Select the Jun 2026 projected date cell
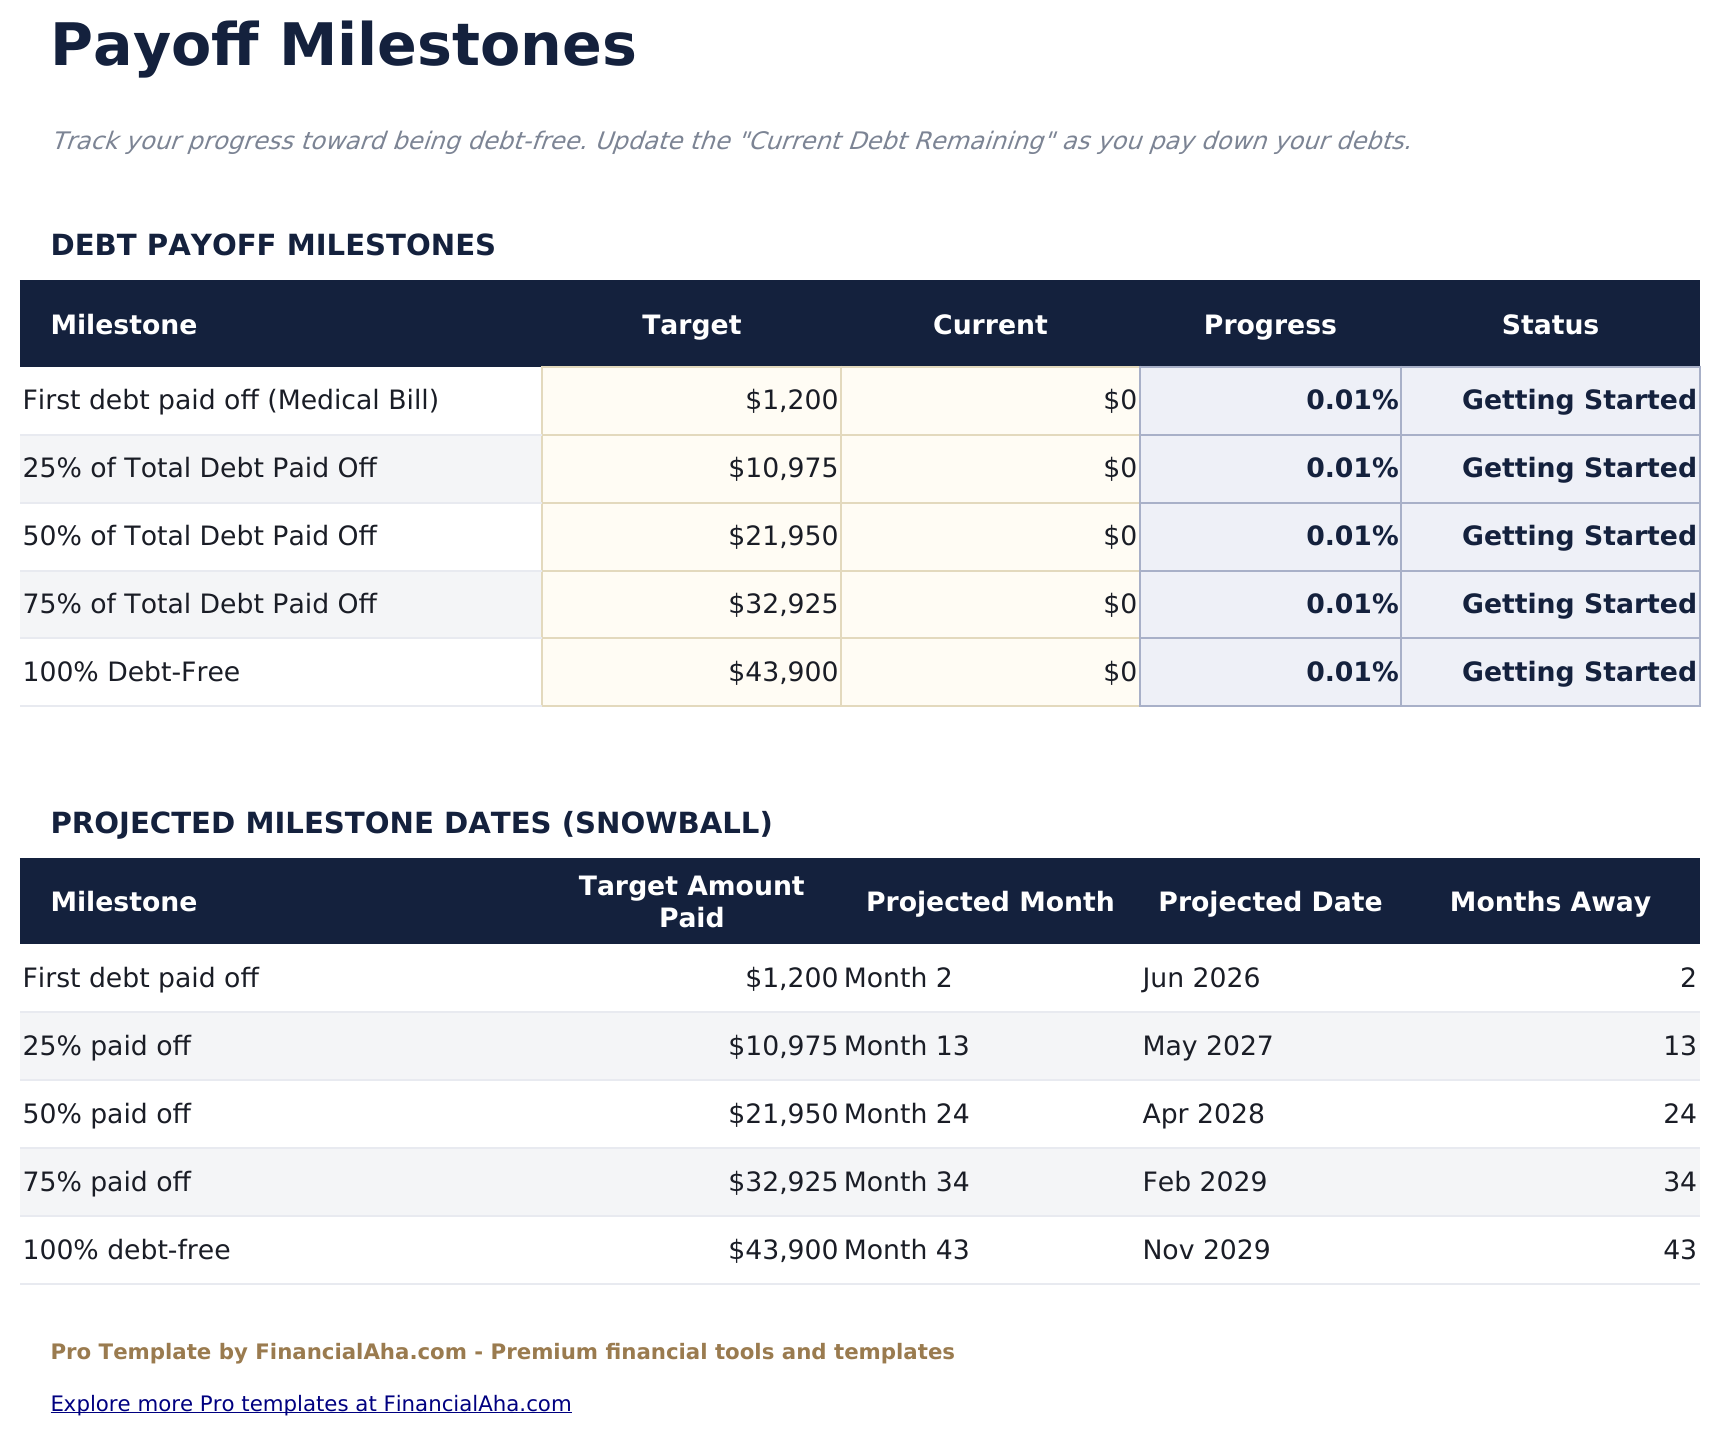The height and width of the screenshot is (1436, 1721). point(1201,977)
